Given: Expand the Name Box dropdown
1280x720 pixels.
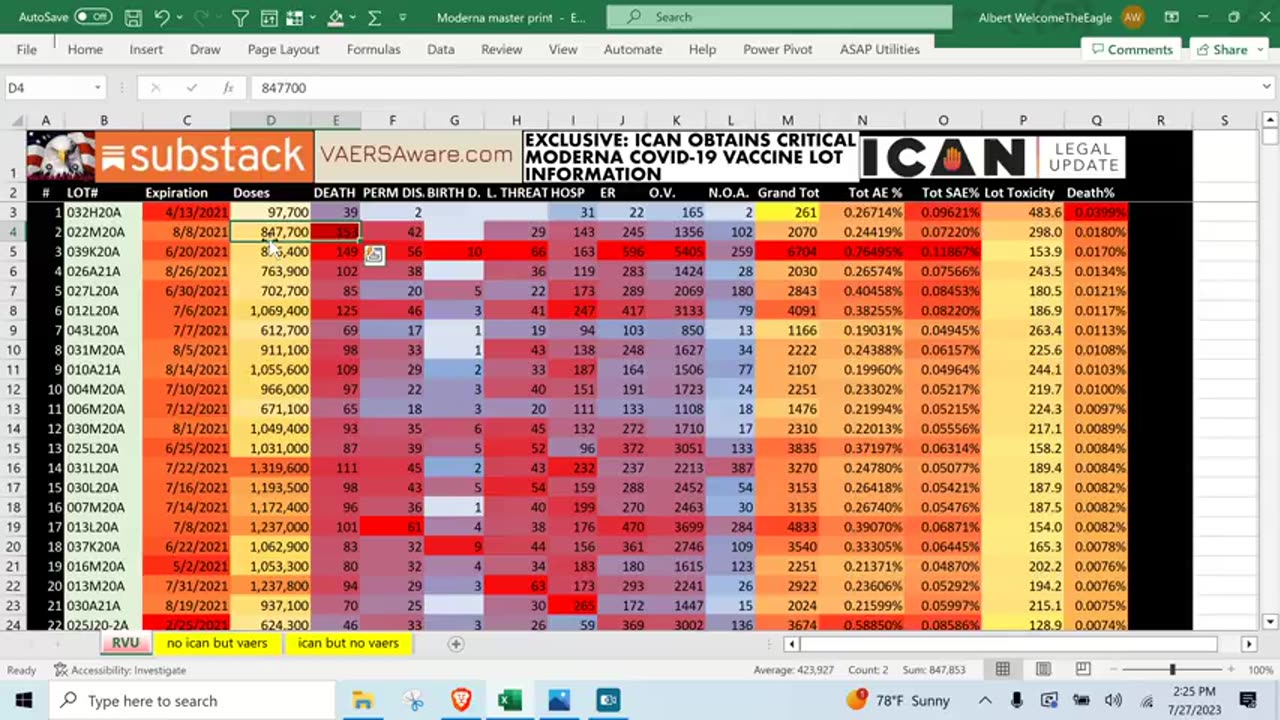Looking at the screenshot, I should pyautogui.click(x=97, y=88).
